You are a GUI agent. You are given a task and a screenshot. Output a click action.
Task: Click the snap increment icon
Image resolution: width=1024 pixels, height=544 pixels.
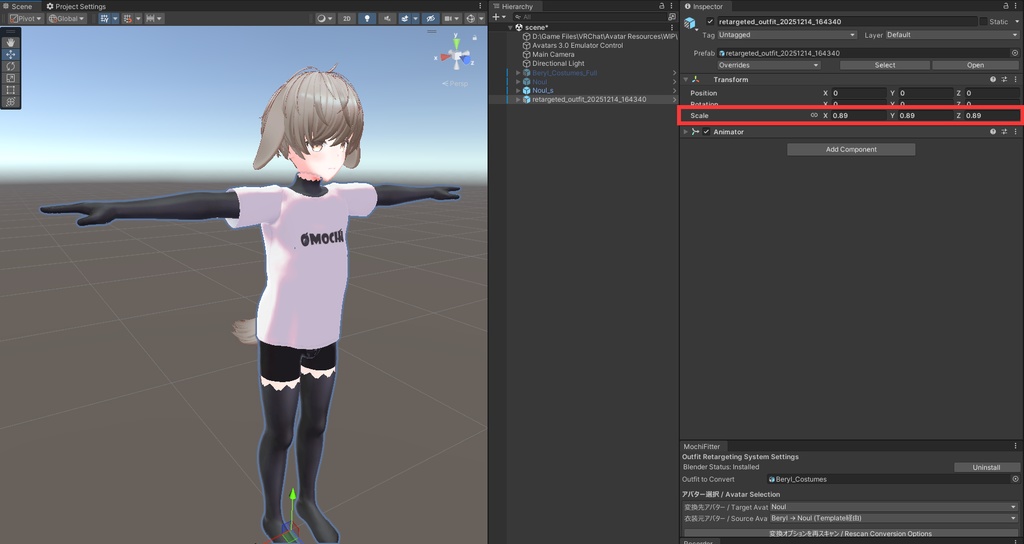pos(128,18)
